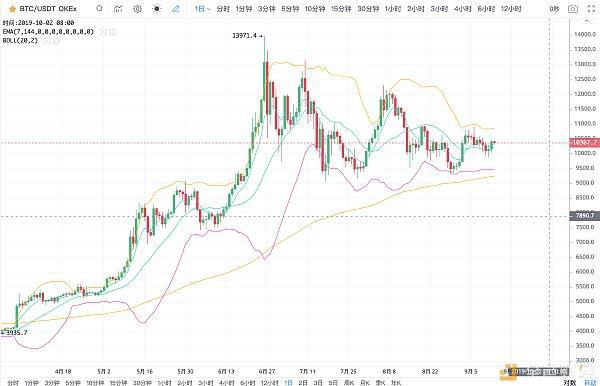Open the chart indicators icon
This screenshot has width=600, height=386.
point(118,8)
